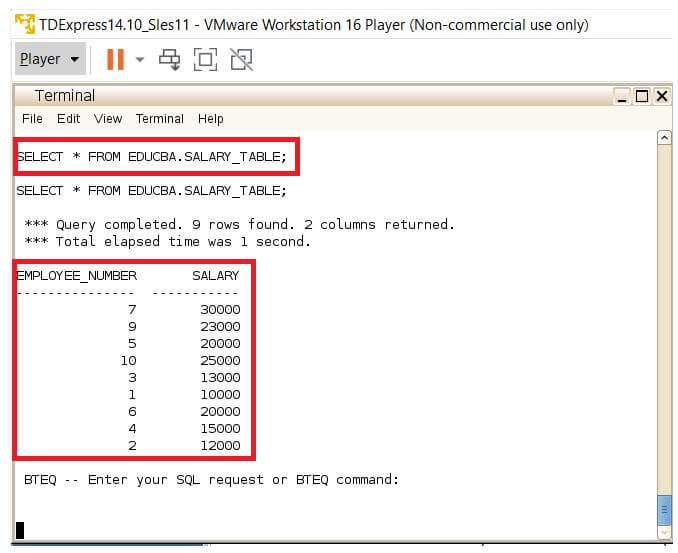Click employee number 10 in results
Image resolution: width=678 pixels, height=553 pixels.
(129, 361)
